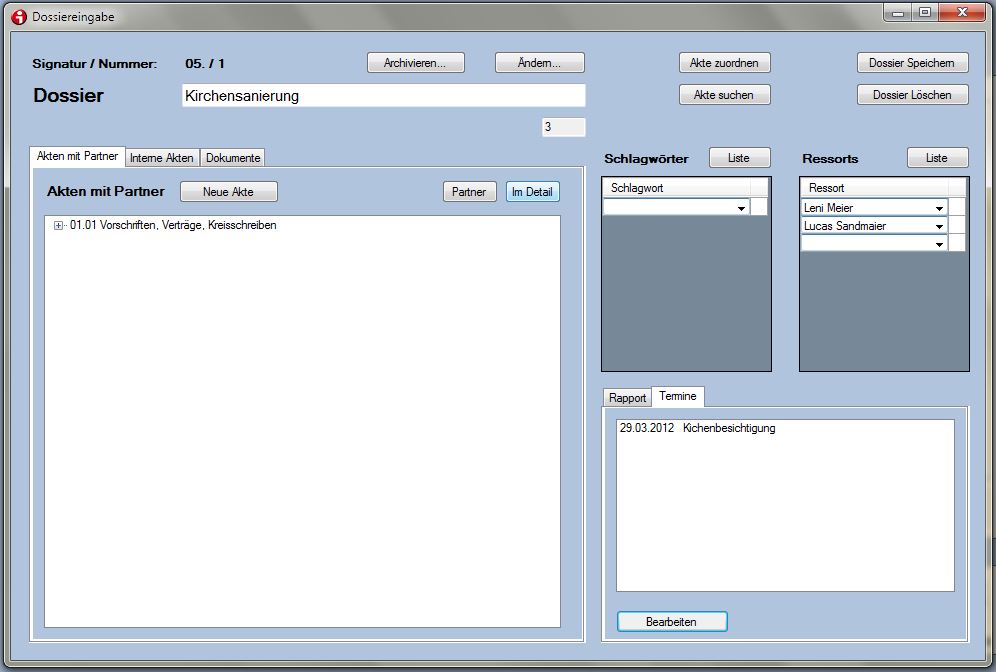Open the Leni Meier Ressort dropdown
Screen dimensions: 996x672
pyautogui.click(x=939, y=208)
